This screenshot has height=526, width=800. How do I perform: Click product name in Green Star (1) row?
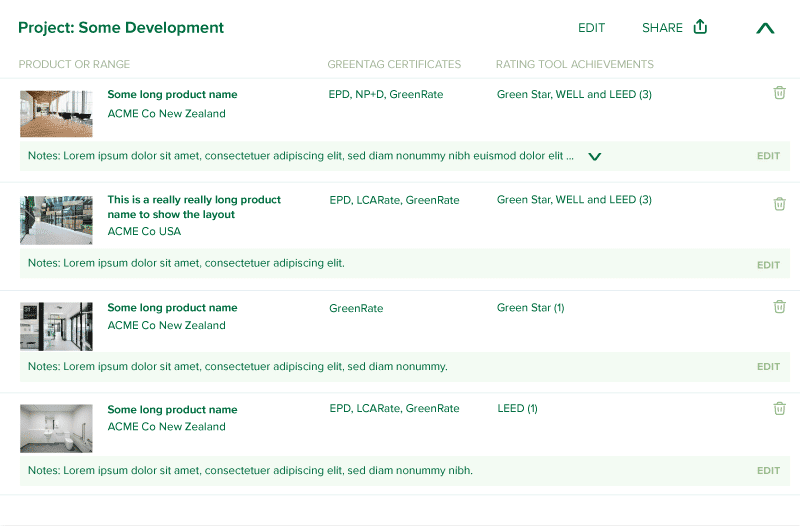[x=172, y=308]
